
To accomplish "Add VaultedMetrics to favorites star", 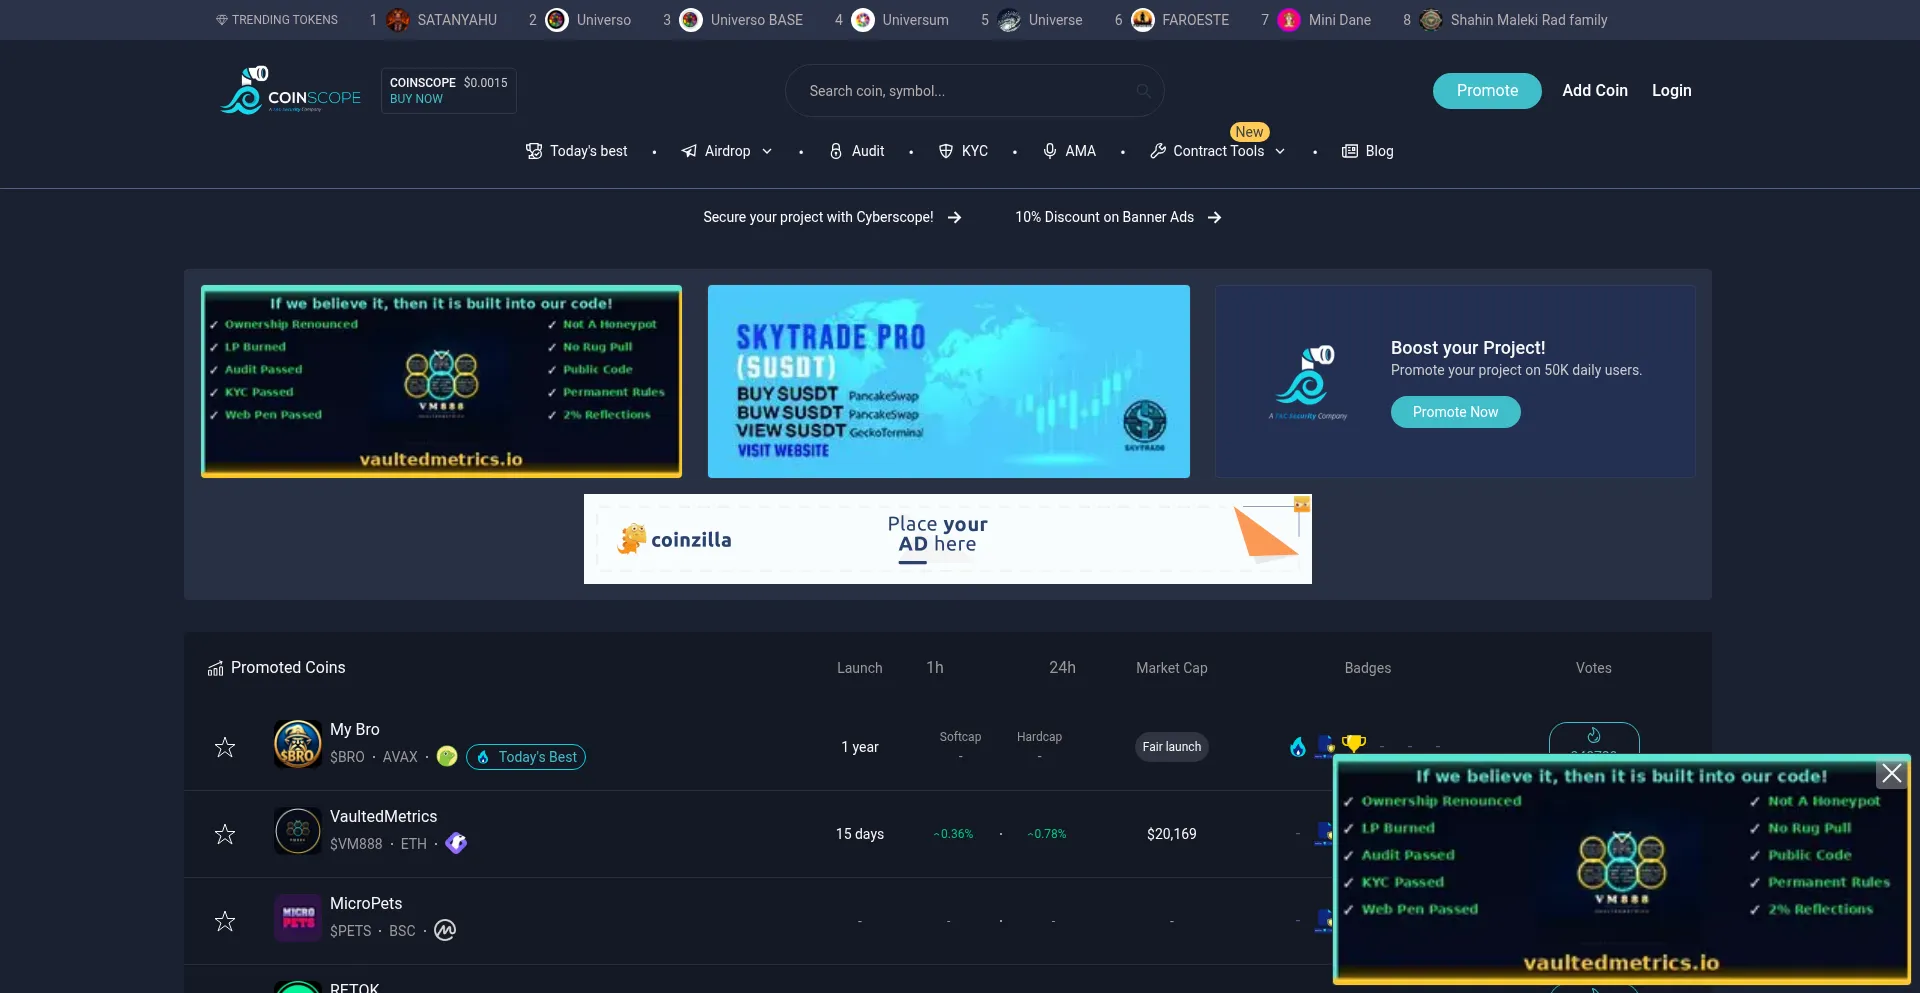I will coord(225,834).
